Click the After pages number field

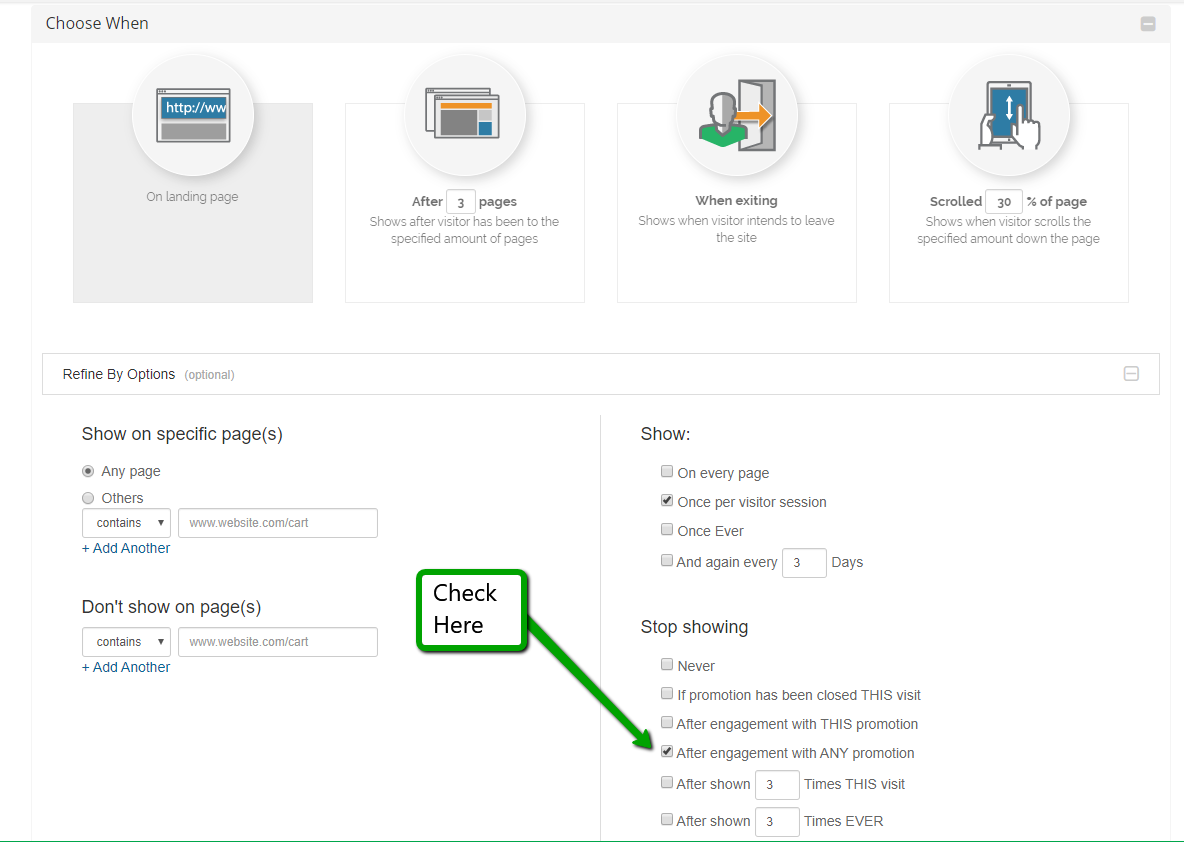(x=460, y=202)
